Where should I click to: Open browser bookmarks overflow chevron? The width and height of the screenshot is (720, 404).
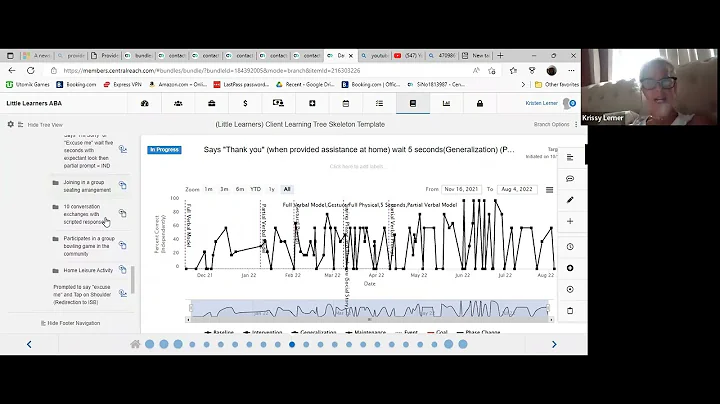pyautogui.click(x=523, y=84)
